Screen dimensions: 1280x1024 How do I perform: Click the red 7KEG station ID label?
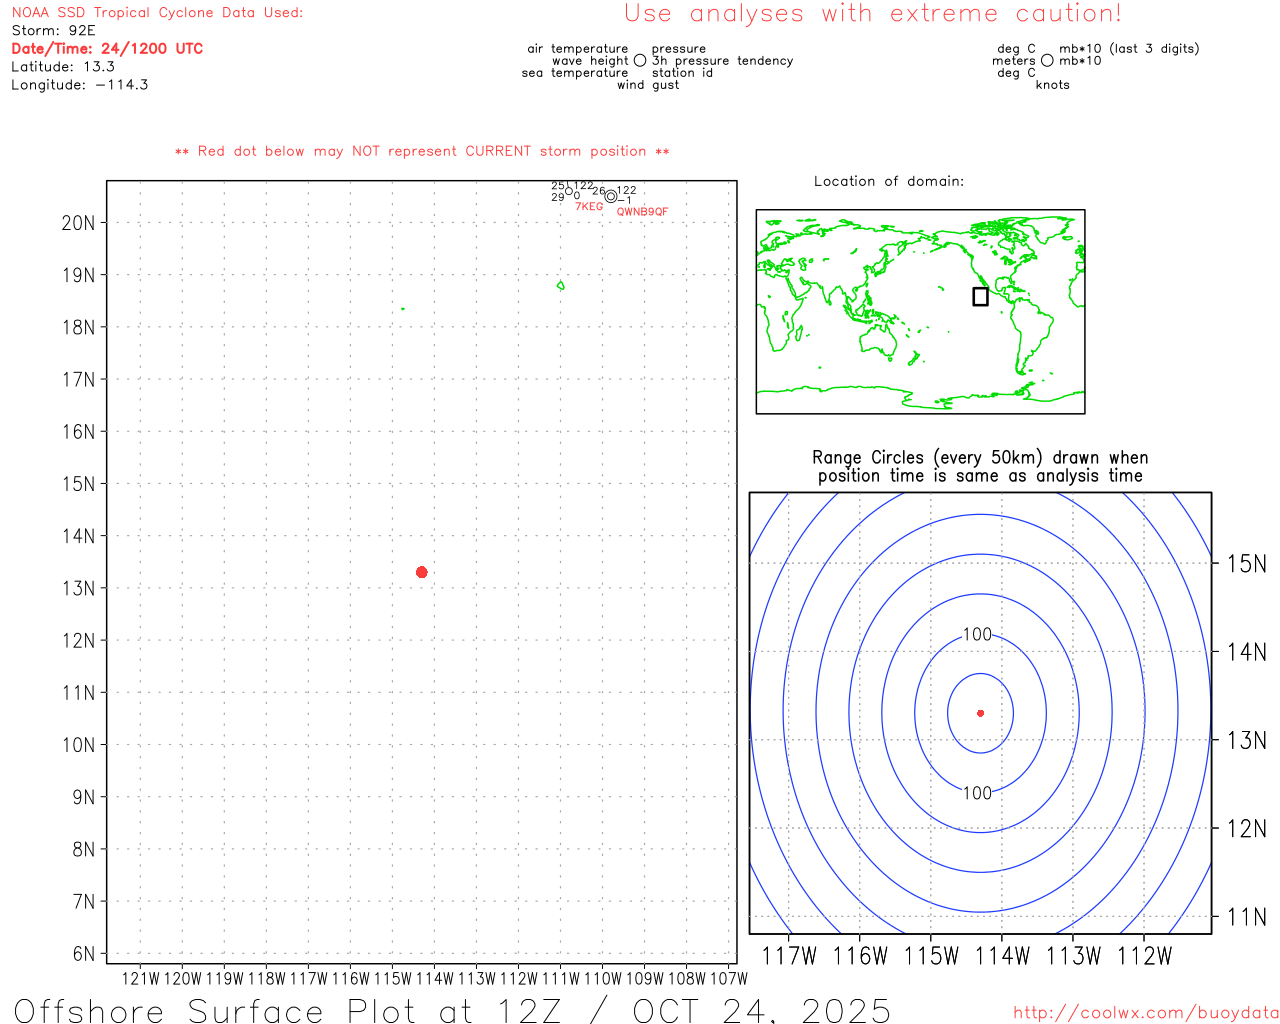pyautogui.click(x=589, y=207)
